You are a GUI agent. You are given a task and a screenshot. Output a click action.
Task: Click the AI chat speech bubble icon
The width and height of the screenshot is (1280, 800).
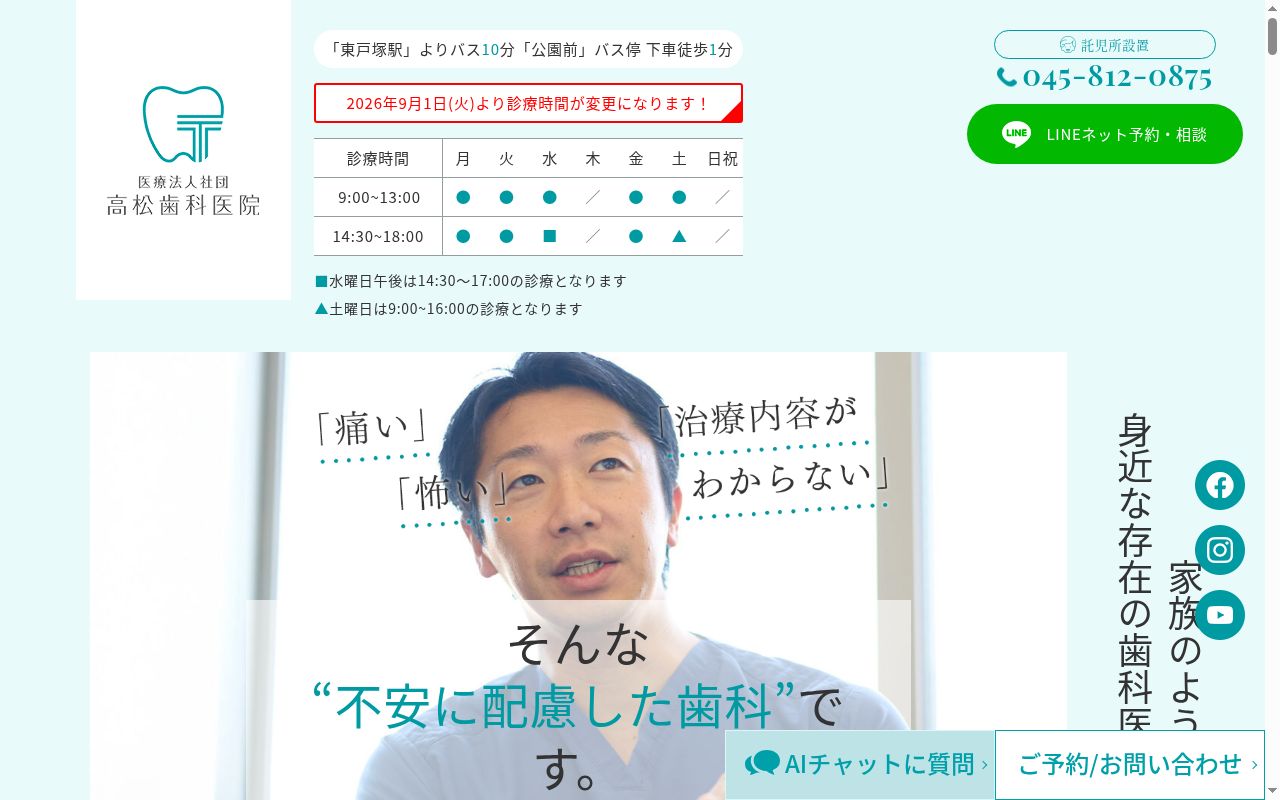click(762, 764)
